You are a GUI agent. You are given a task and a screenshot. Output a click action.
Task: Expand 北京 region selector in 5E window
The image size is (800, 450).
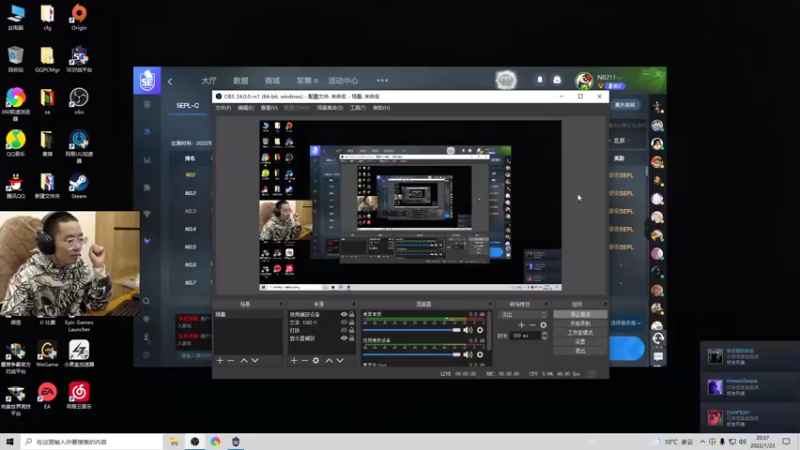click(x=621, y=140)
